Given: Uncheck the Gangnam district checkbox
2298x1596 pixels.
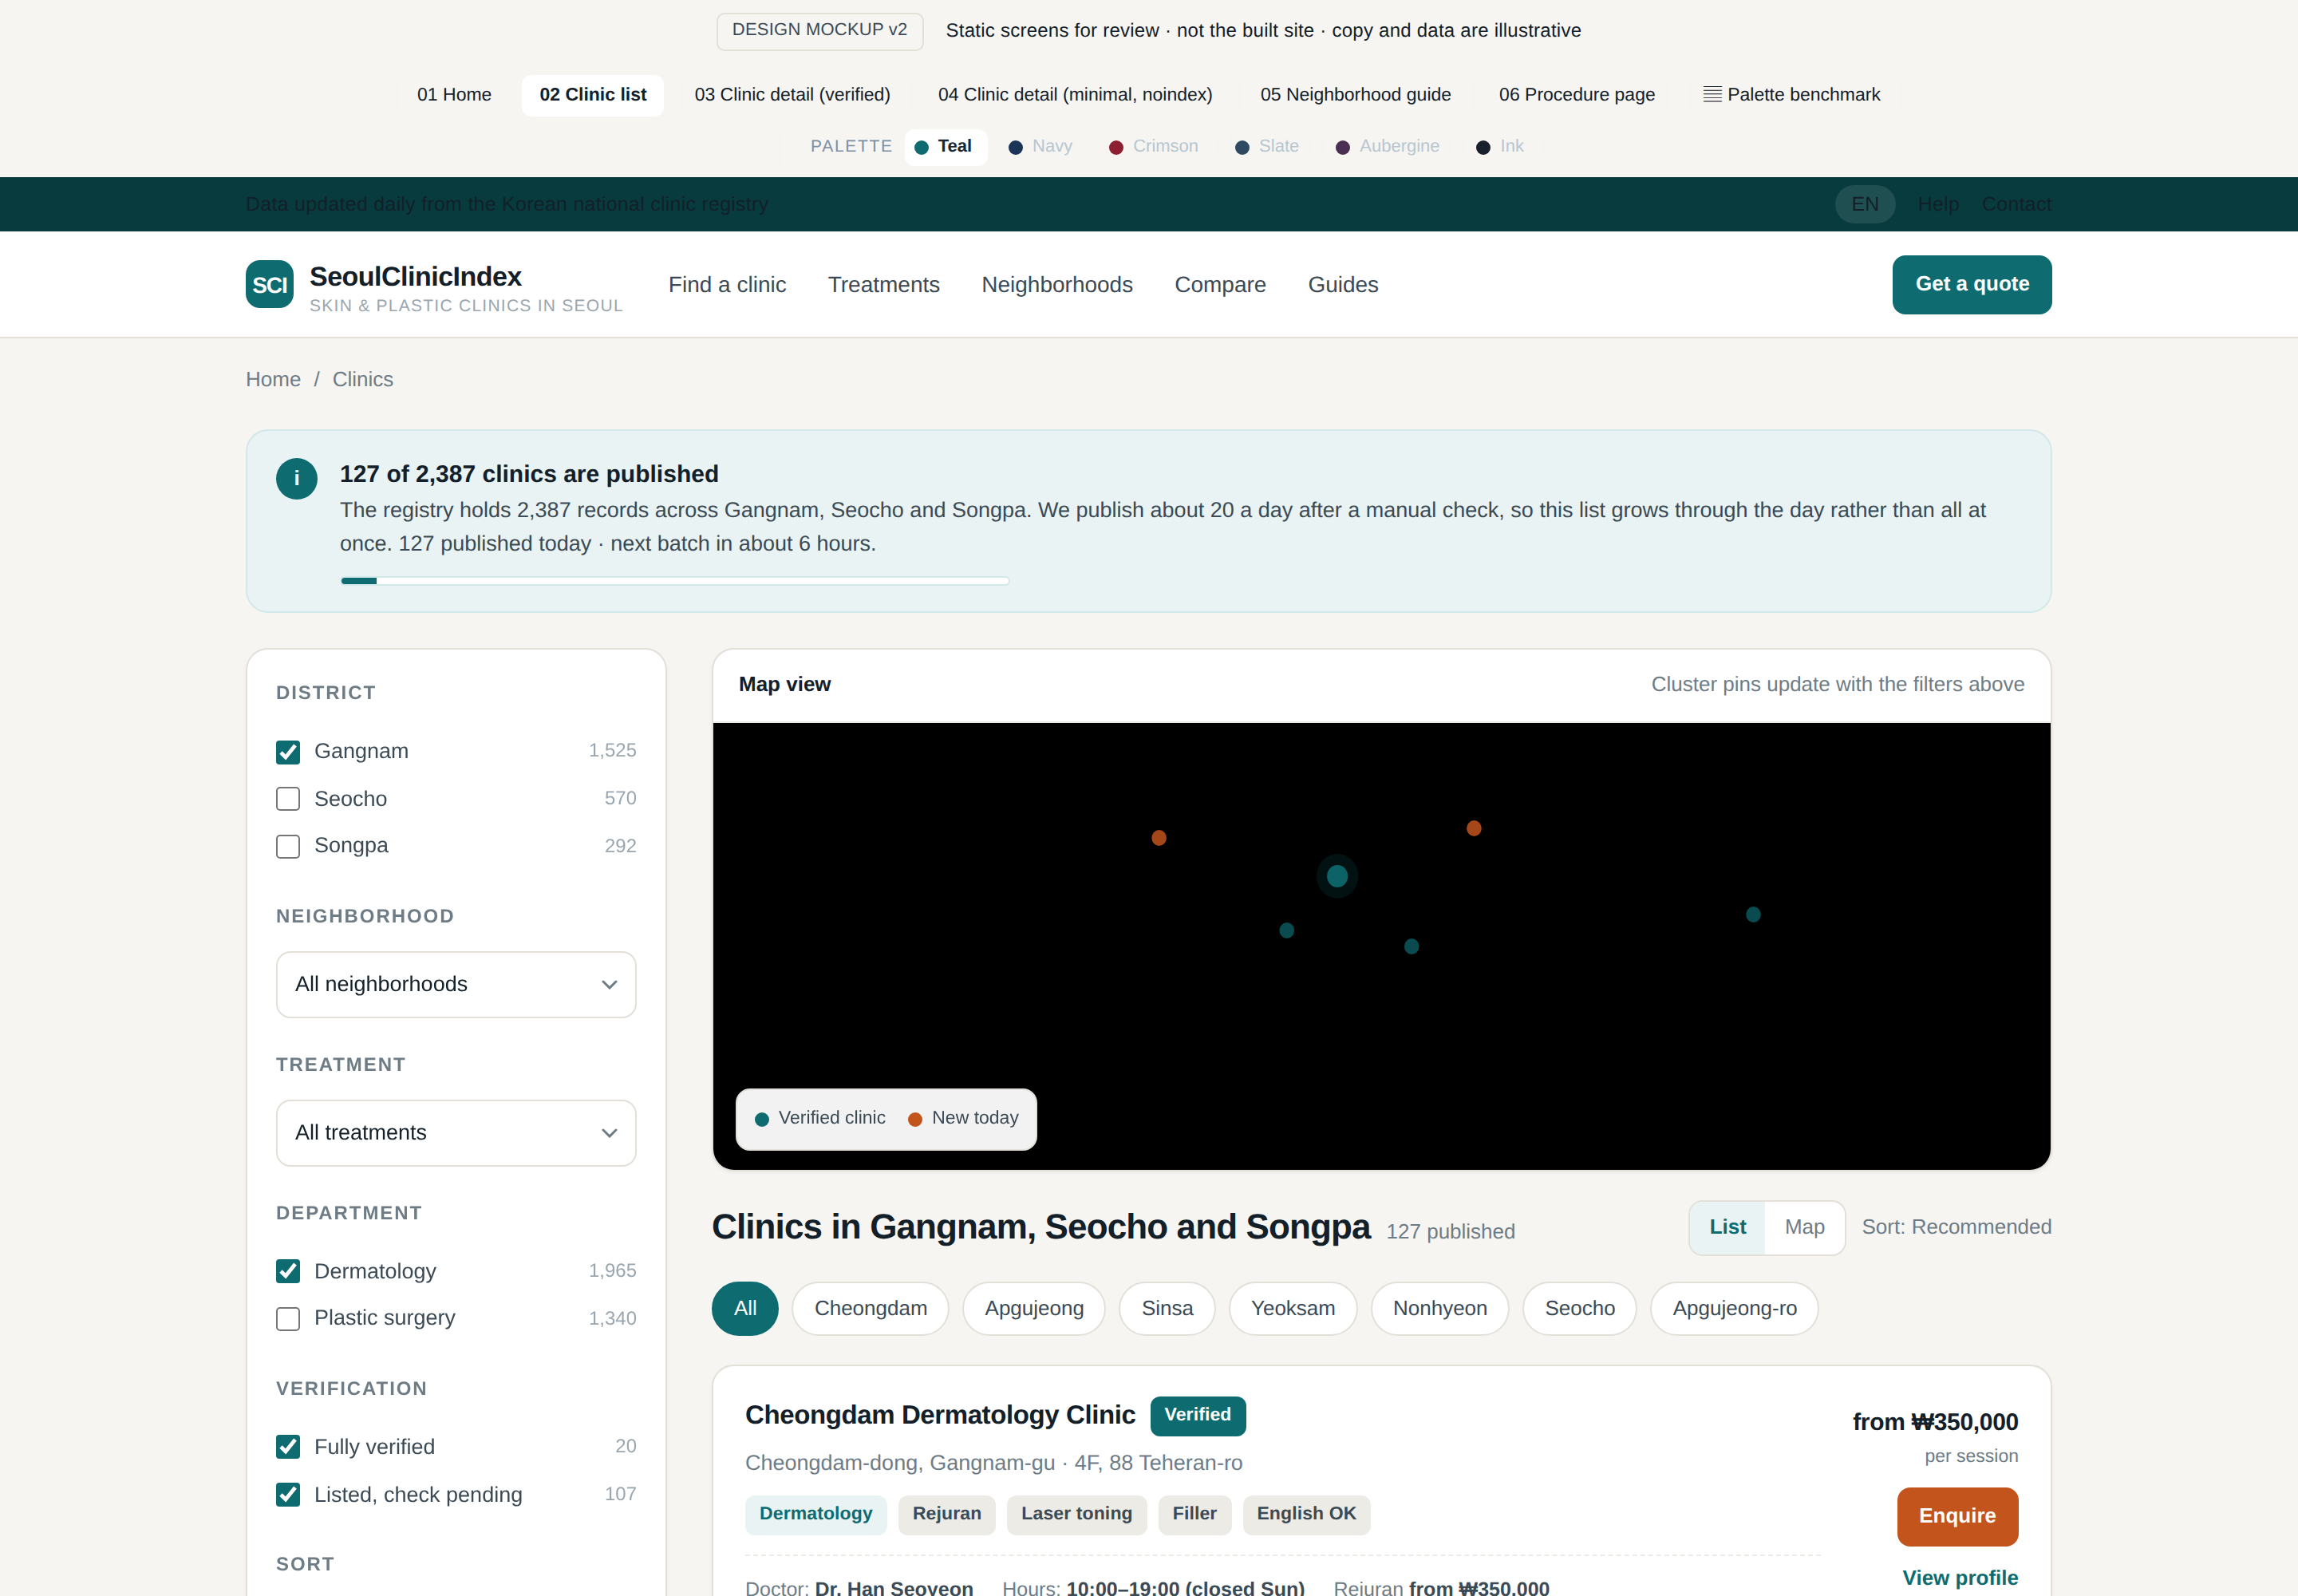Looking at the screenshot, I should [288, 751].
